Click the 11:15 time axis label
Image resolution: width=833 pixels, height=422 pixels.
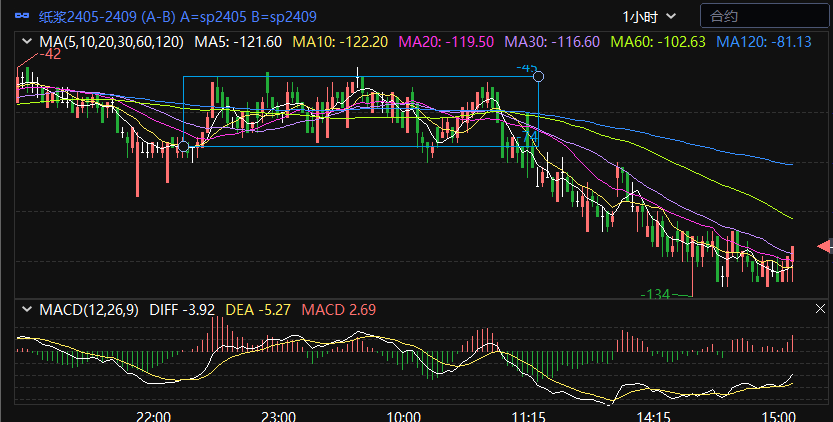click(x=527, y=415)
